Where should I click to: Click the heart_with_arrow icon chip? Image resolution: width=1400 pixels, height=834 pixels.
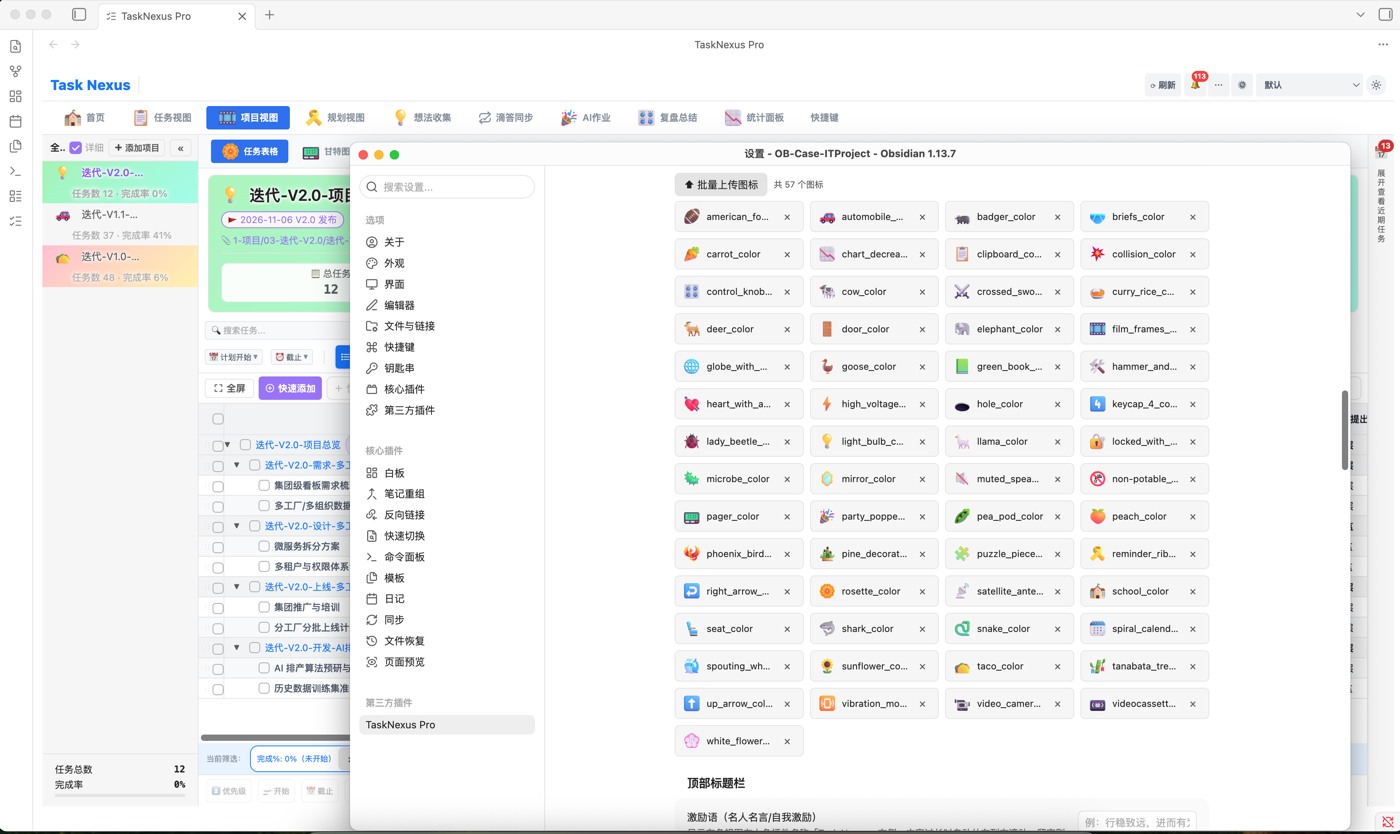(739, 404)
